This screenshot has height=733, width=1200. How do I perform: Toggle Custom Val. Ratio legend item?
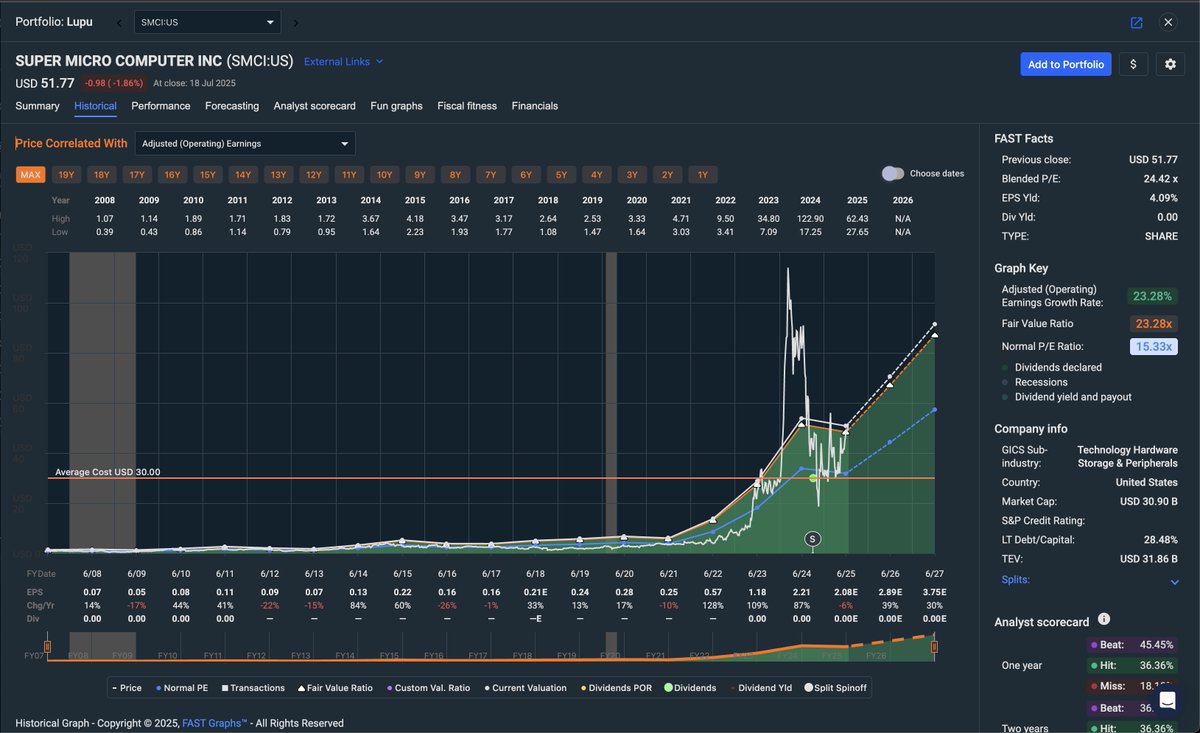(x=426, y=688)
